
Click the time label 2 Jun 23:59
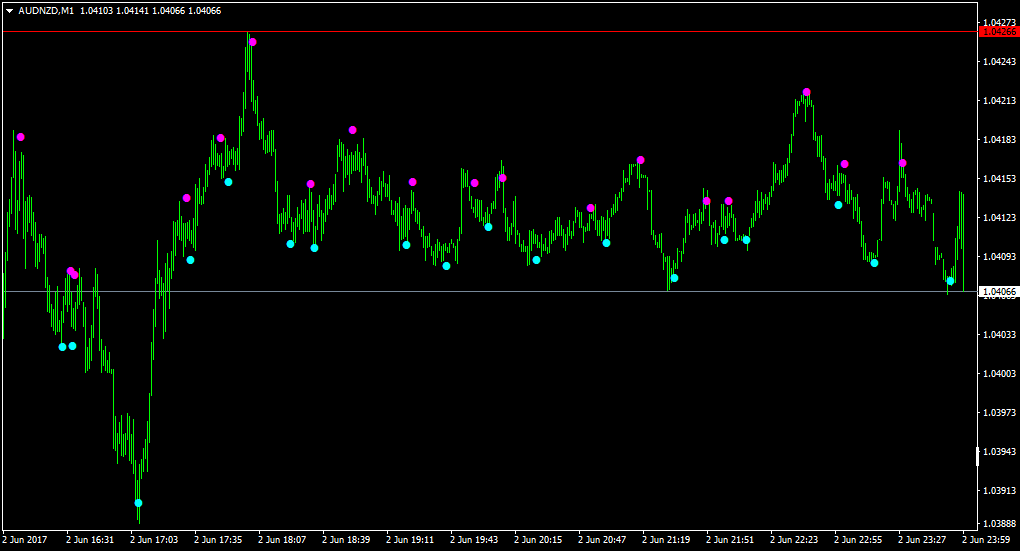click(x=986, y=540)
